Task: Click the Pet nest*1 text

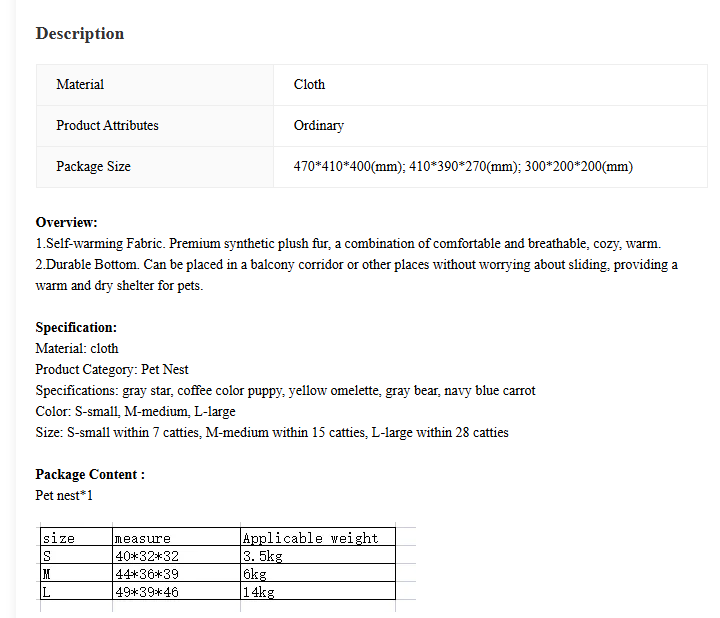Action: 64,495
